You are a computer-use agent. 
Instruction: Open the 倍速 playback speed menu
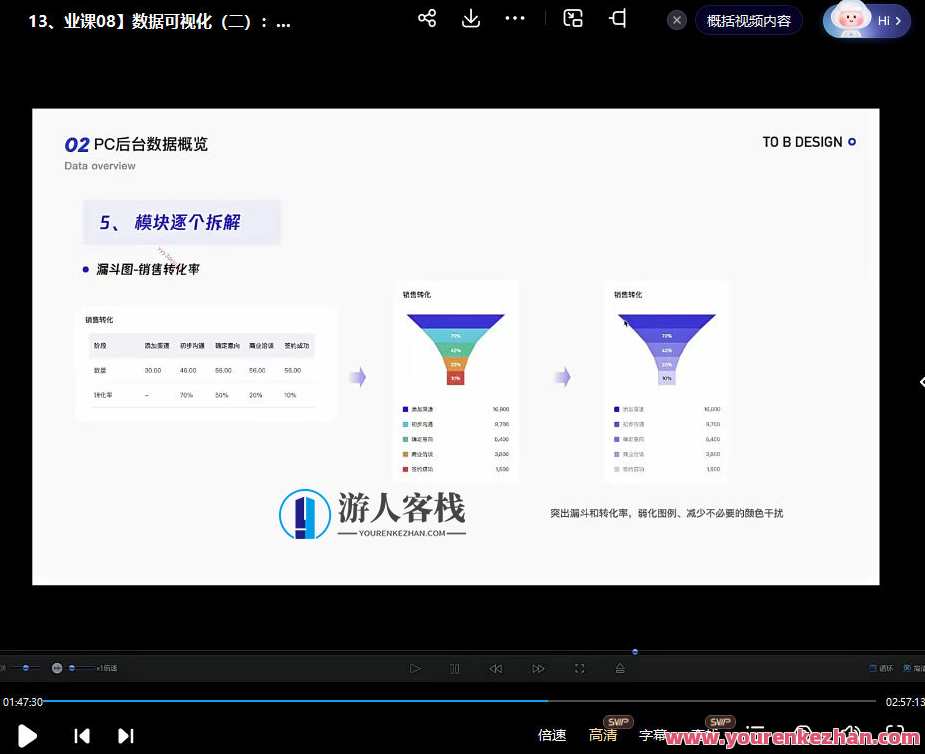(552, 735)
